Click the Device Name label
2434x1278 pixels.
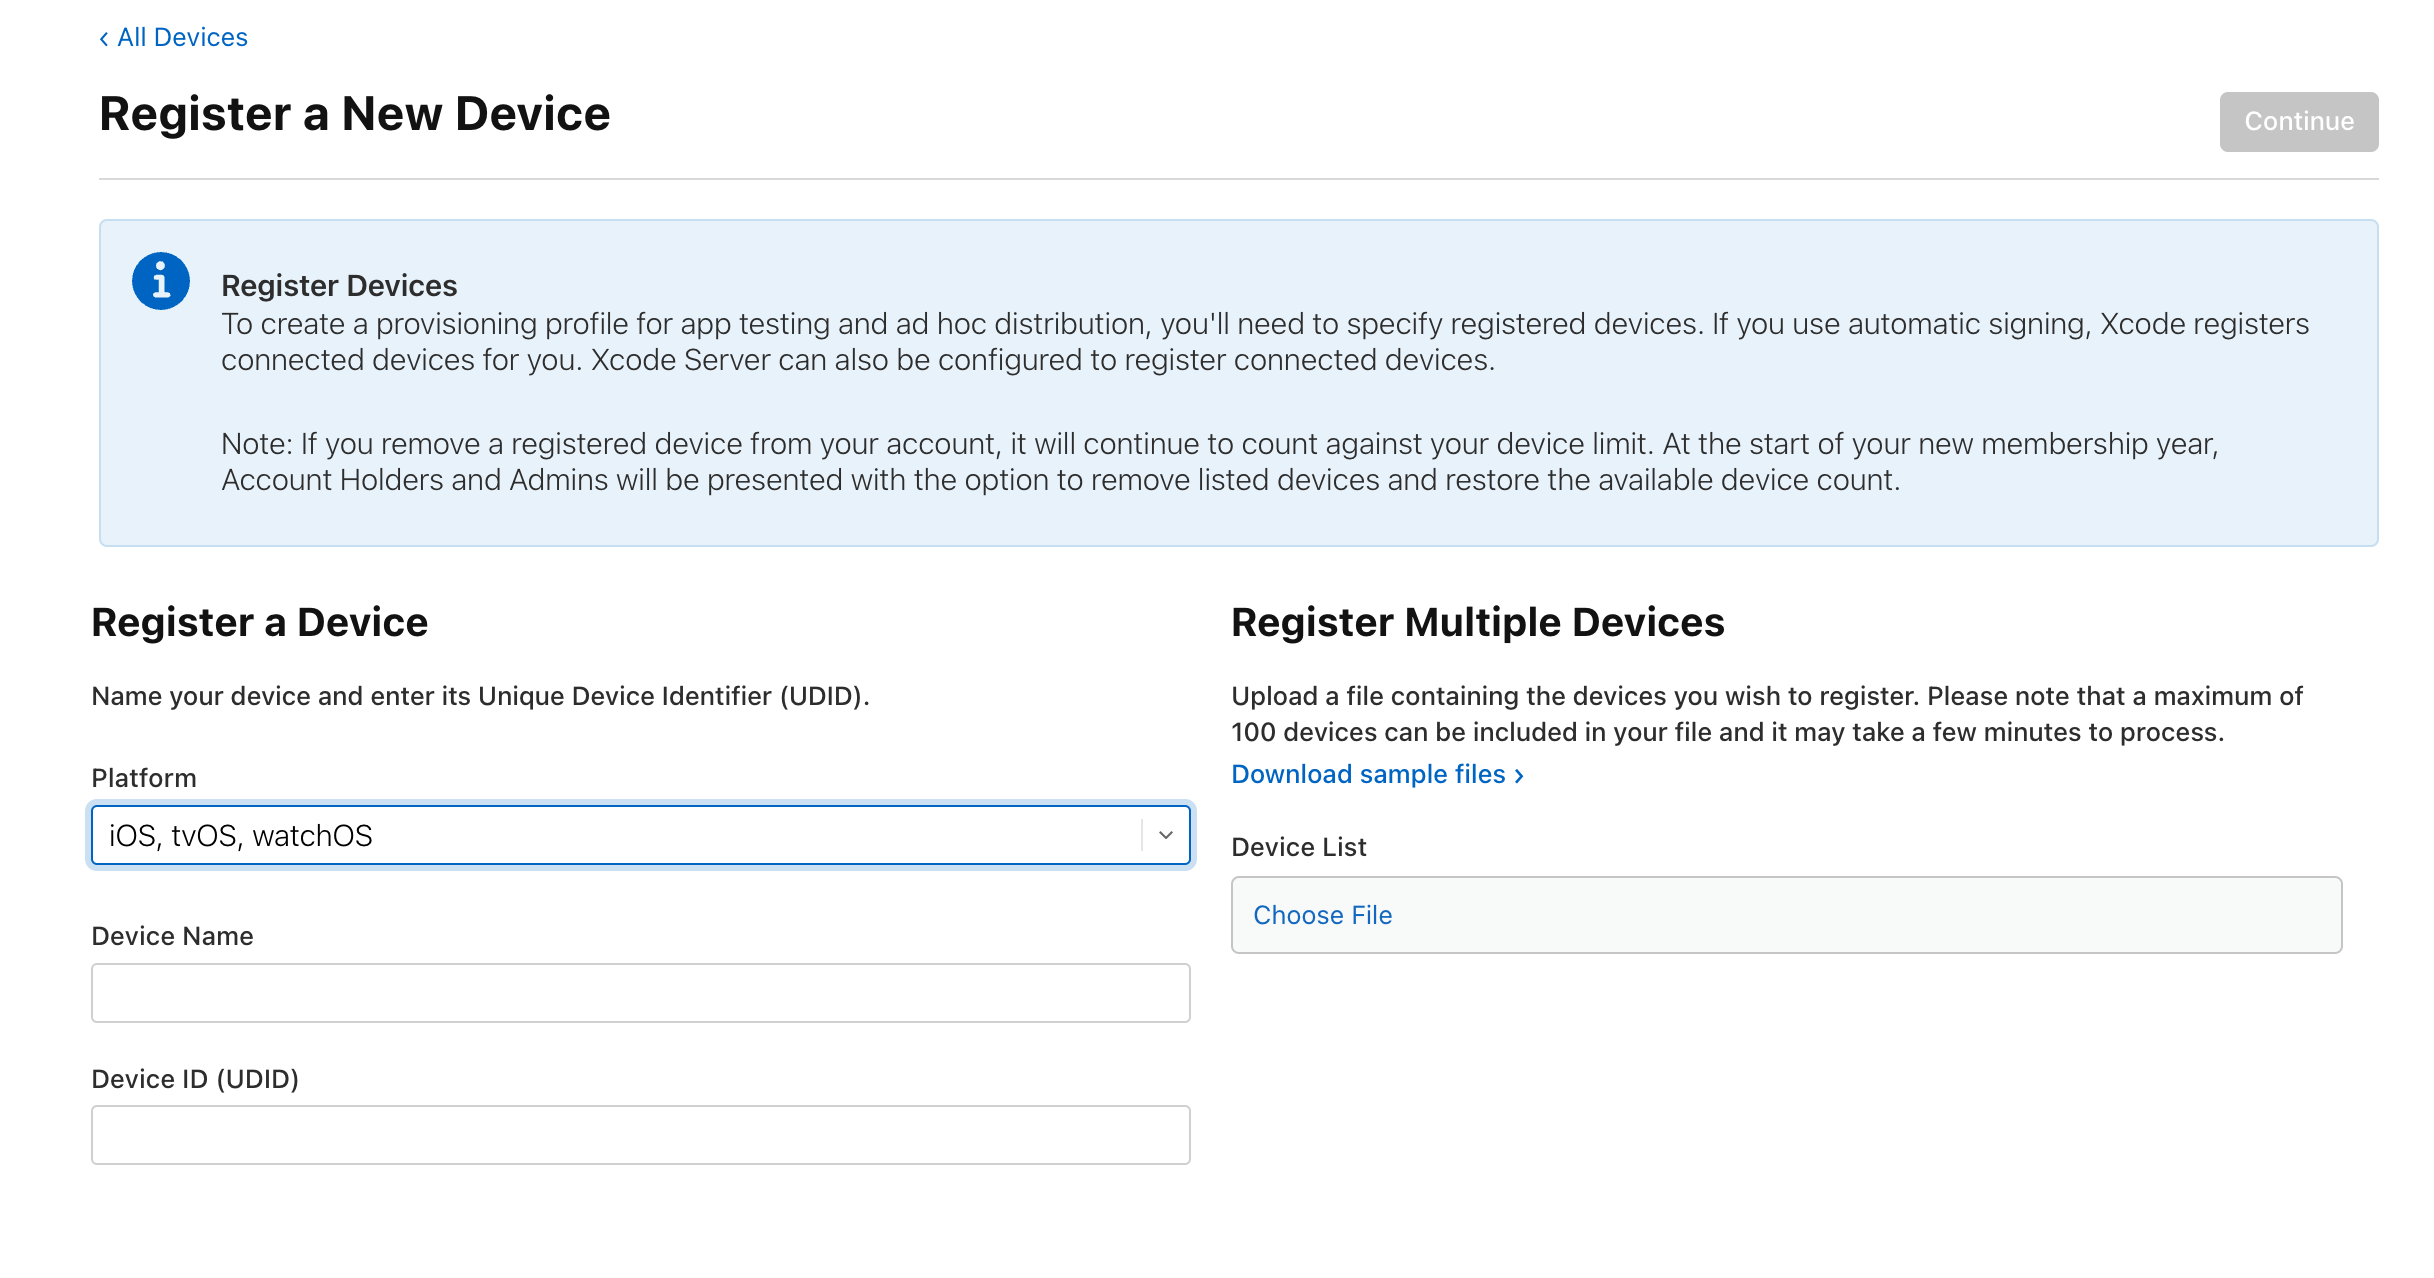coord(172,936)
